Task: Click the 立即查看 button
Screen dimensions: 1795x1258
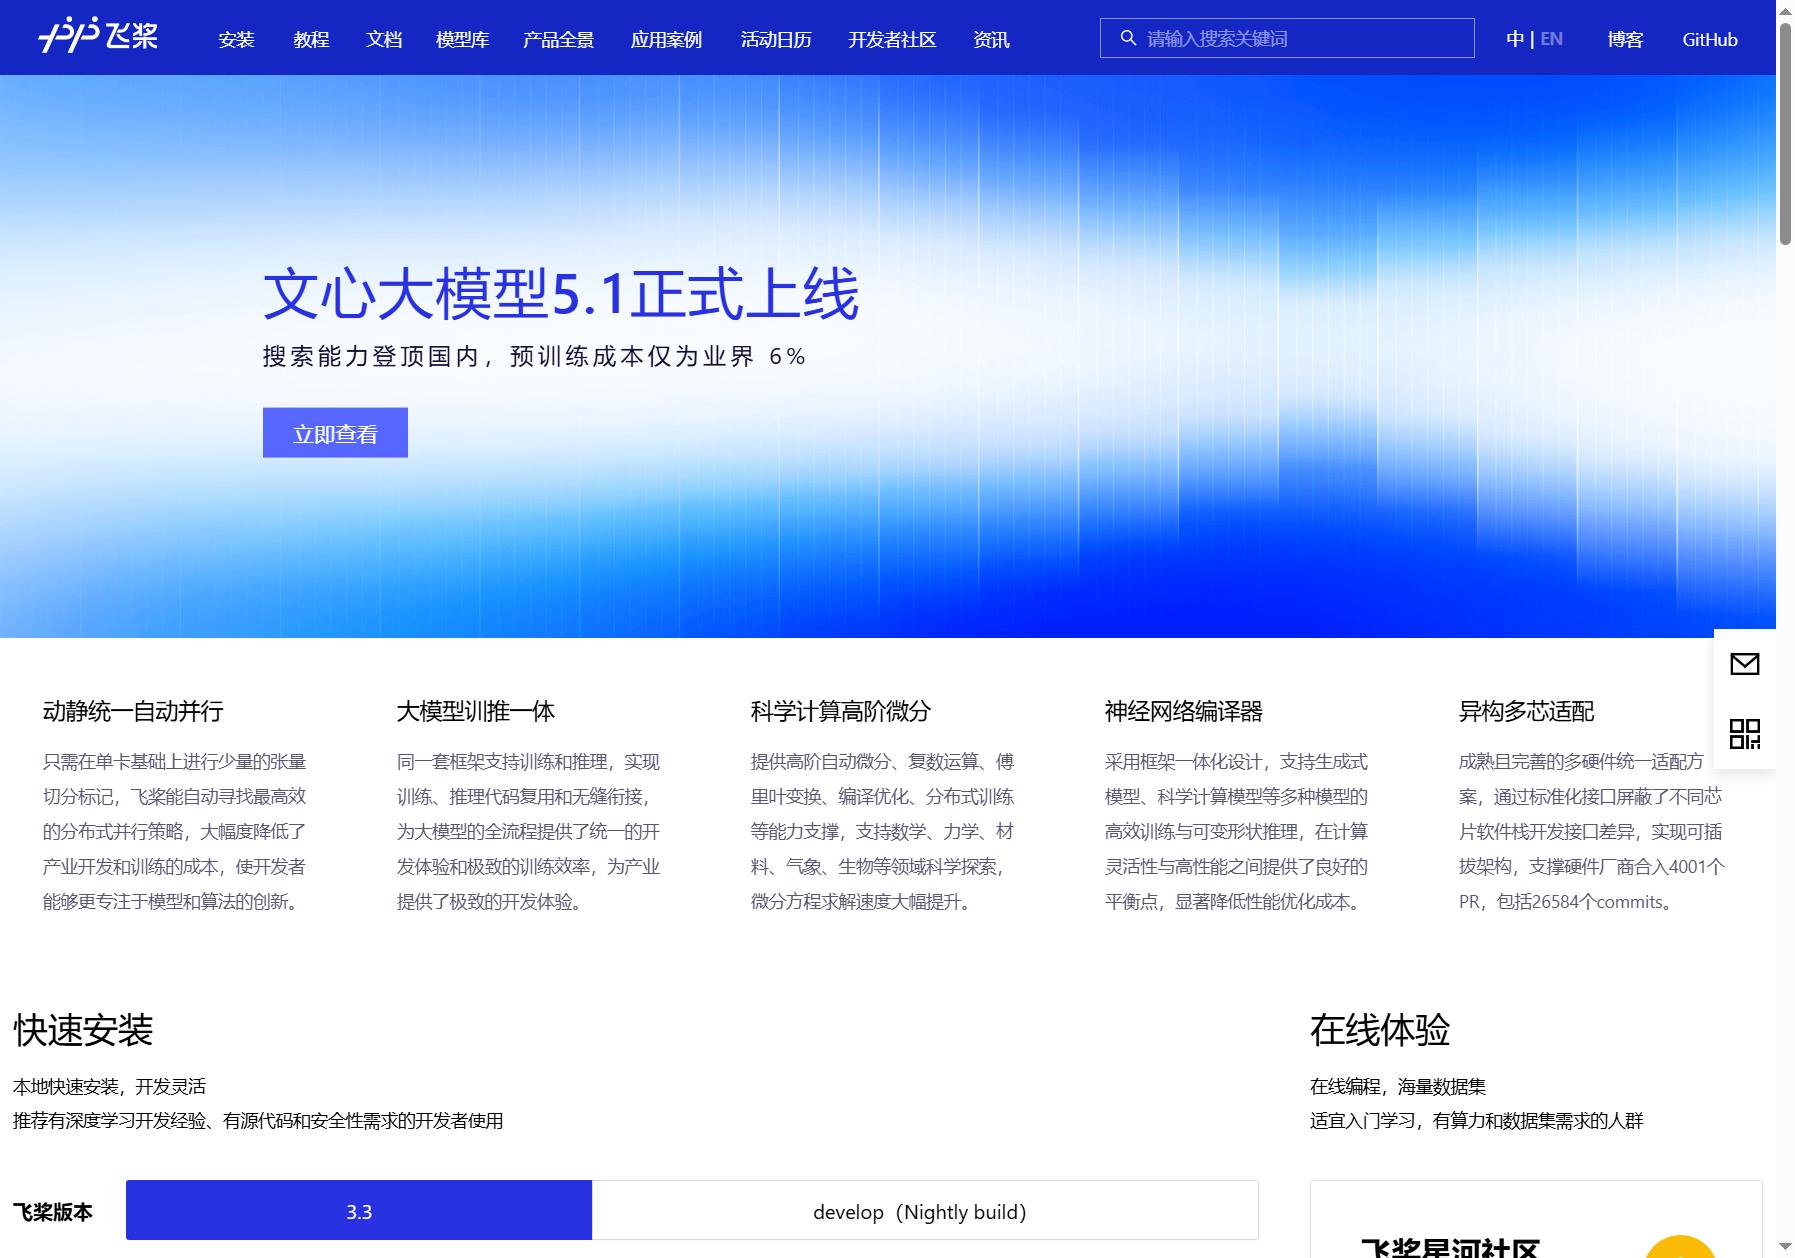Action: tap(335, 433)
